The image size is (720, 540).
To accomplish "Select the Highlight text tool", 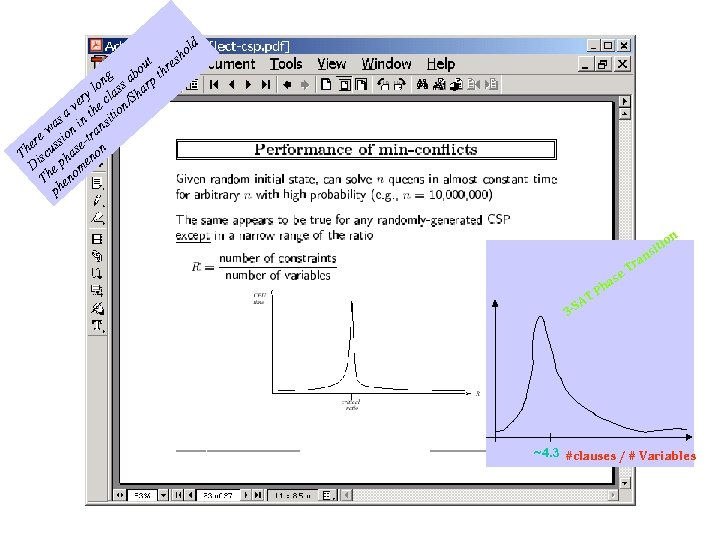I will [x=97, y=218].
